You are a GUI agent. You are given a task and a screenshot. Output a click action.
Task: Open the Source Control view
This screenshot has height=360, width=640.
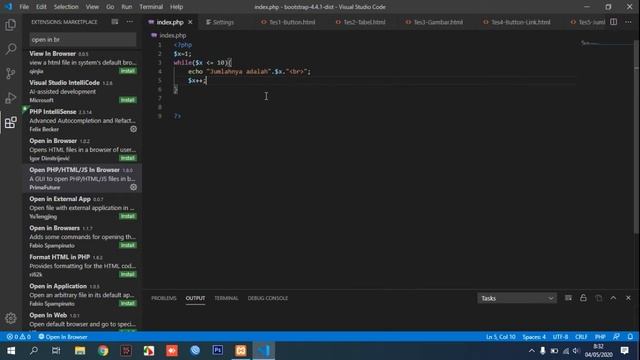click(x=11, y=73)
